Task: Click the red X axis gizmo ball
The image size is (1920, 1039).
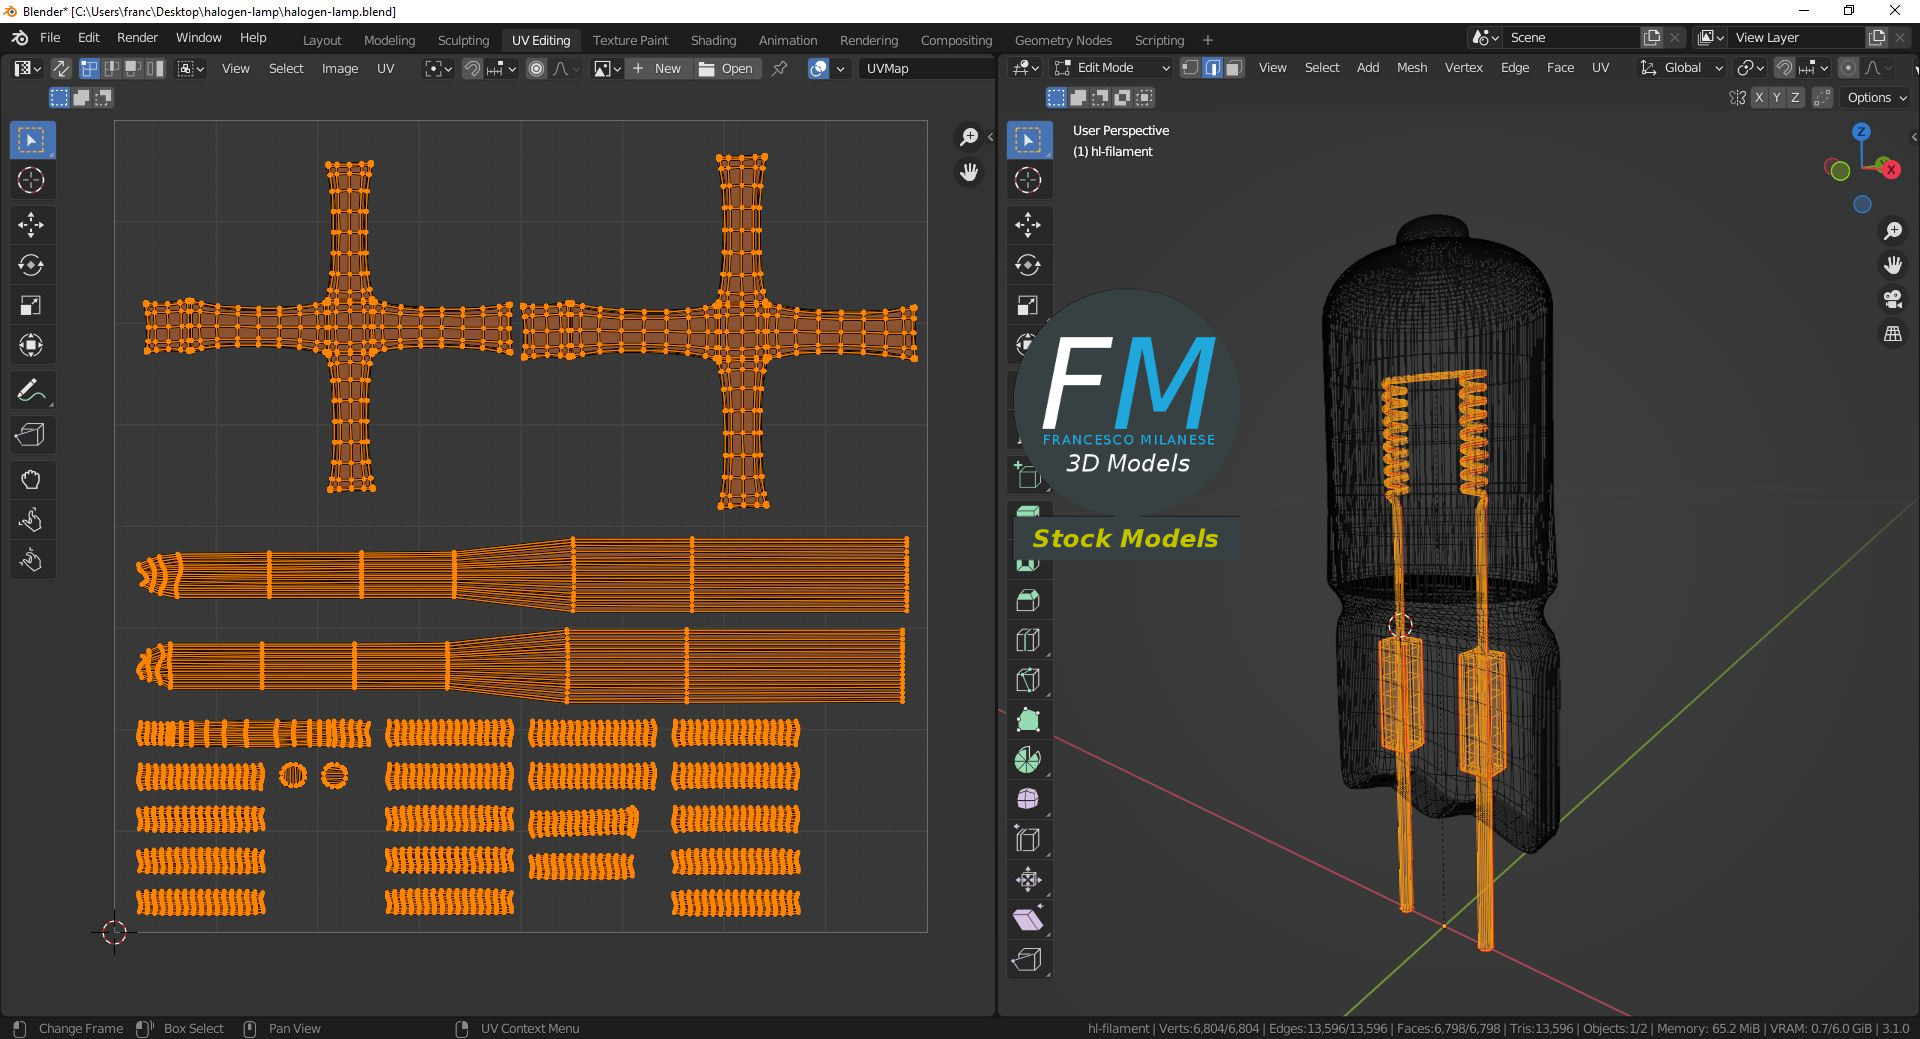Action: (x=1891, y=170)
